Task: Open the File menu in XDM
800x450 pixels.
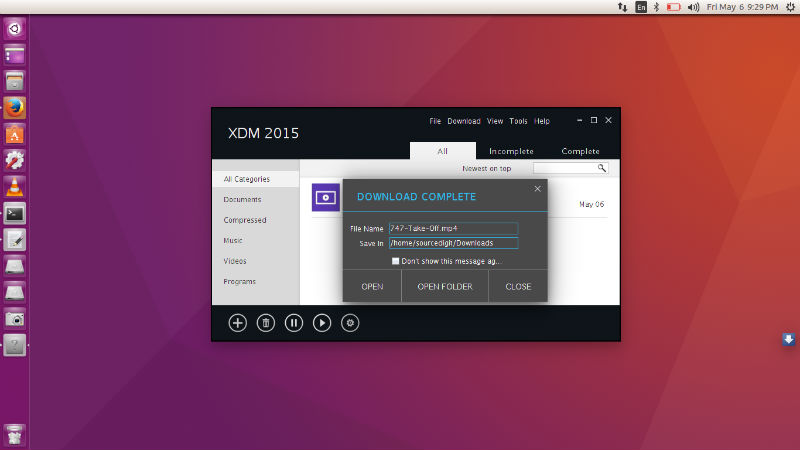Action: (x=435, y=121)
